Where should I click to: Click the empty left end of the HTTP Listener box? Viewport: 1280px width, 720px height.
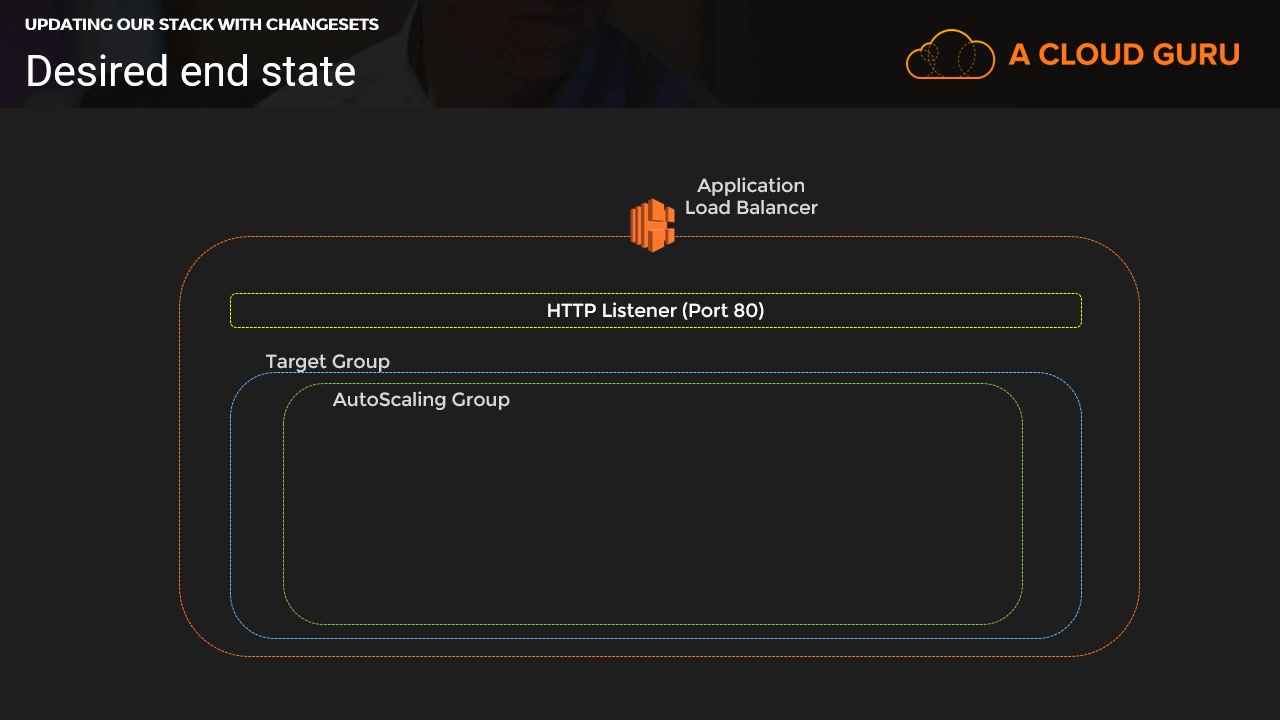click(x=330, y=311)
